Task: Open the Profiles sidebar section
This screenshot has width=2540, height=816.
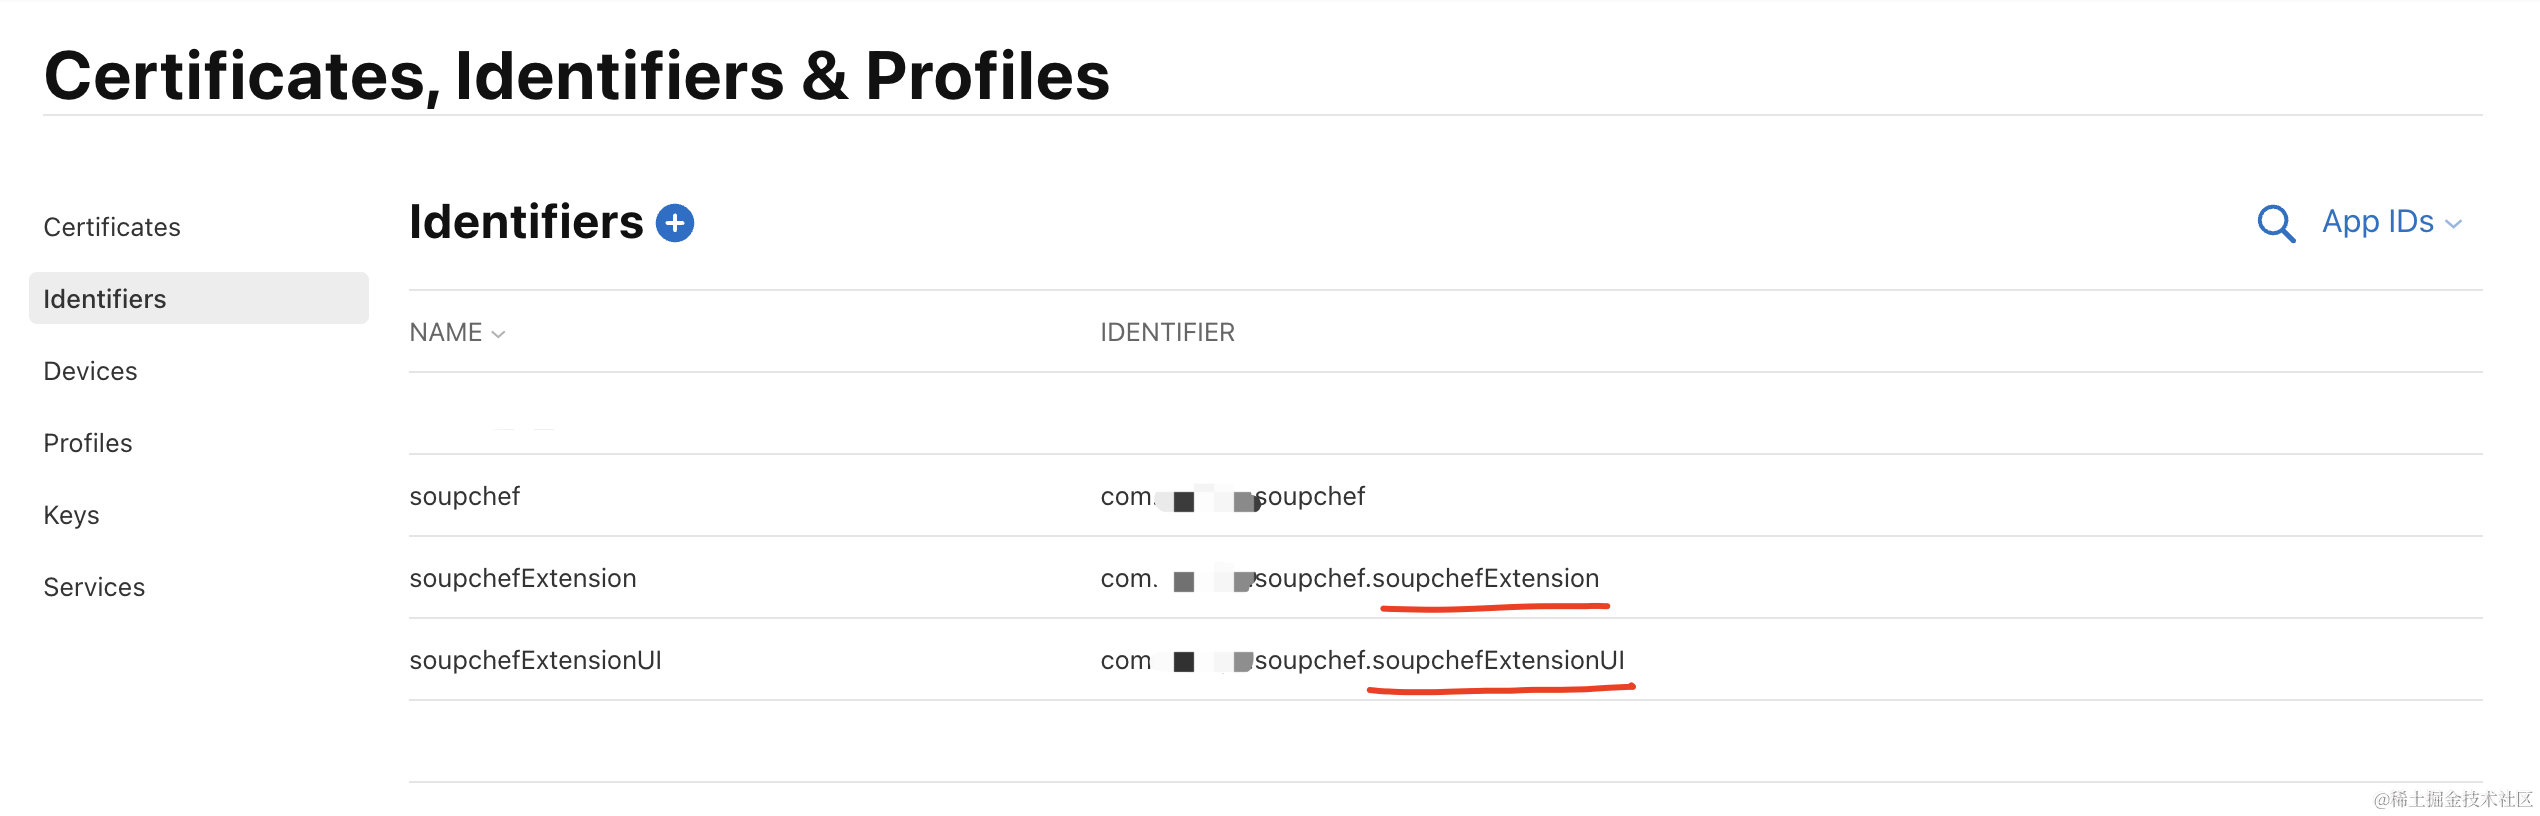Action: 88,444
